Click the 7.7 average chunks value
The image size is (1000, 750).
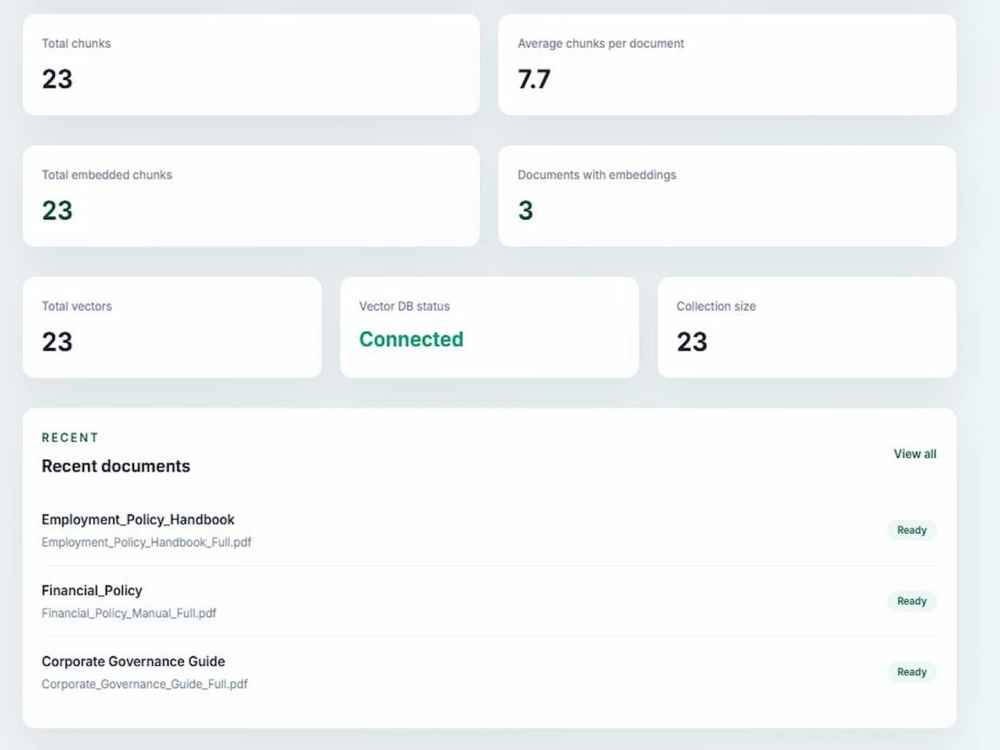[x=534, y=79]
